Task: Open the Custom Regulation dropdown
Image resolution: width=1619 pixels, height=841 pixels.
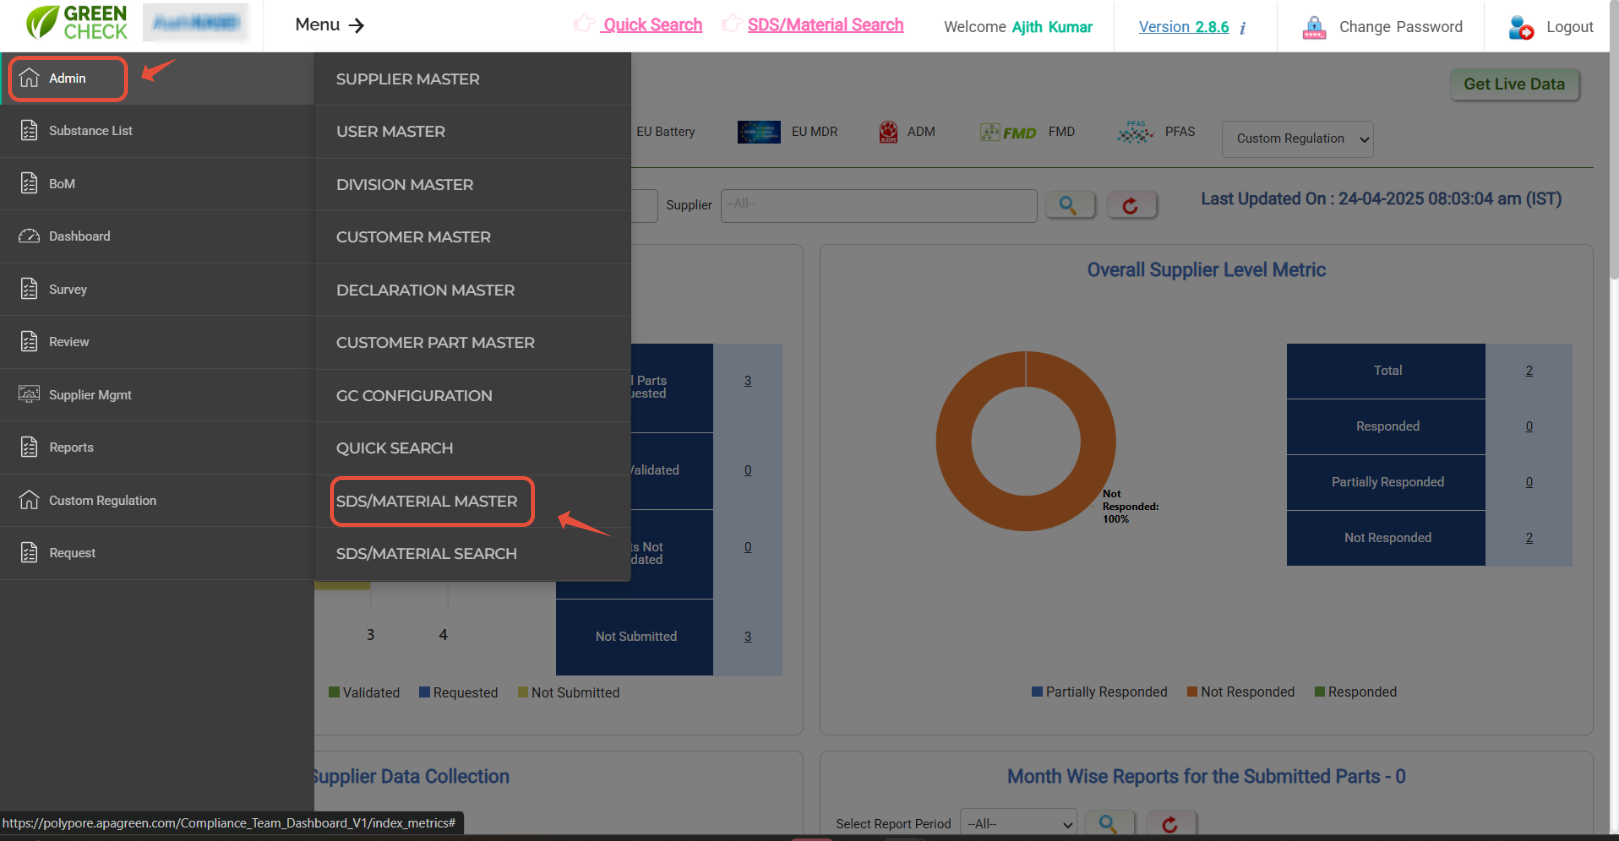Action: pyautogui.click(x=1298, y=139)
